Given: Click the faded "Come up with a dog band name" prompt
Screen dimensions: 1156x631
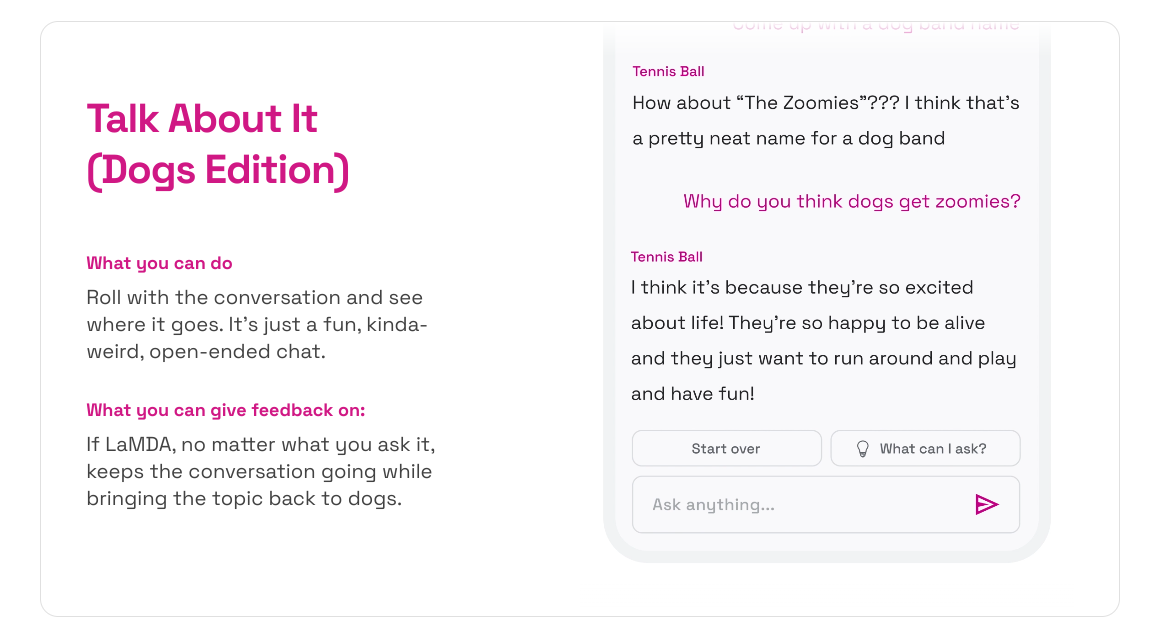Looking at the screenshot, I should (x=875, y=23).
